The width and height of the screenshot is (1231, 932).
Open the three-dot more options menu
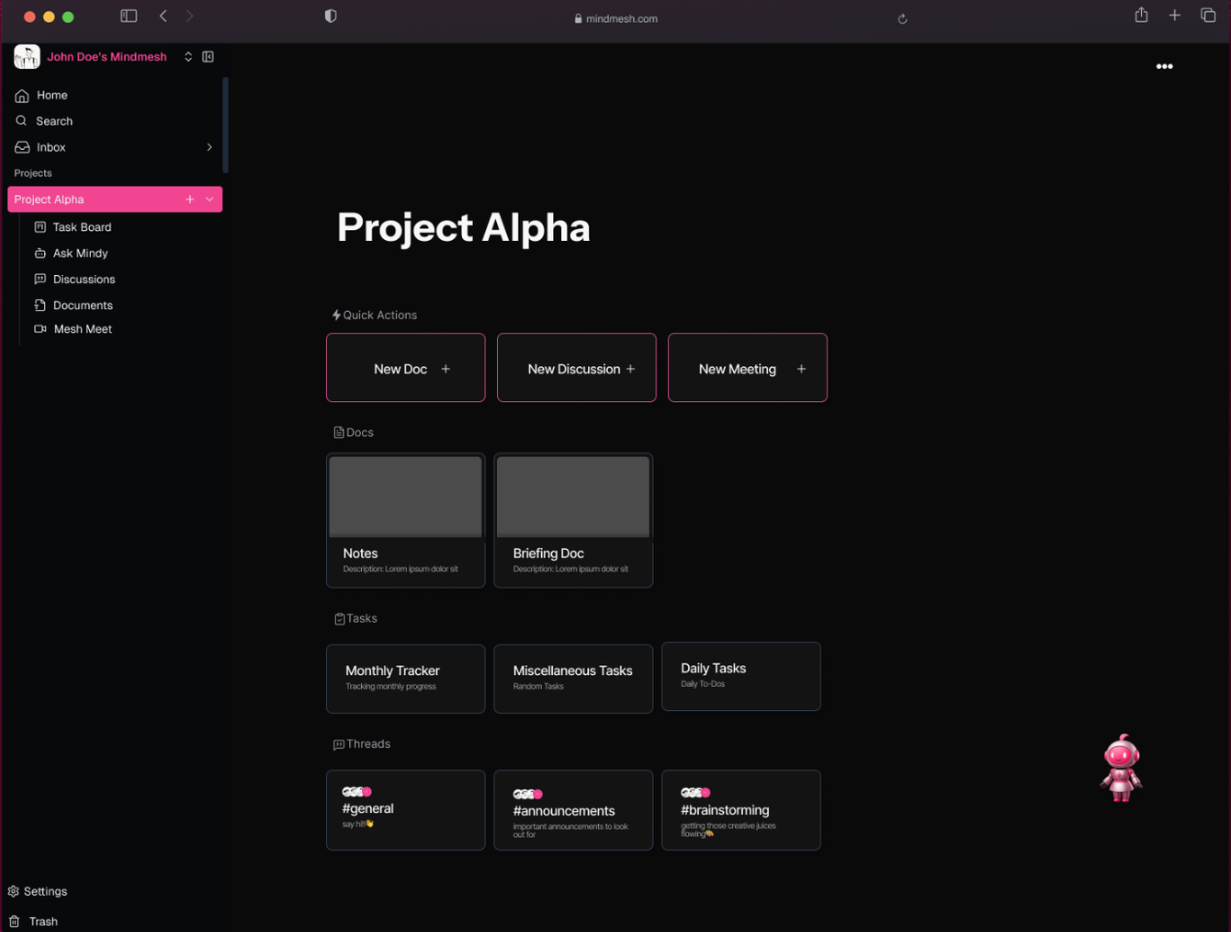(x=1164, y=67)
